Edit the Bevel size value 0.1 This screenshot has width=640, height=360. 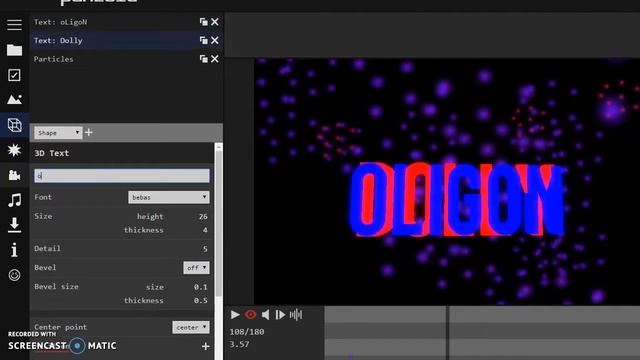200,287
